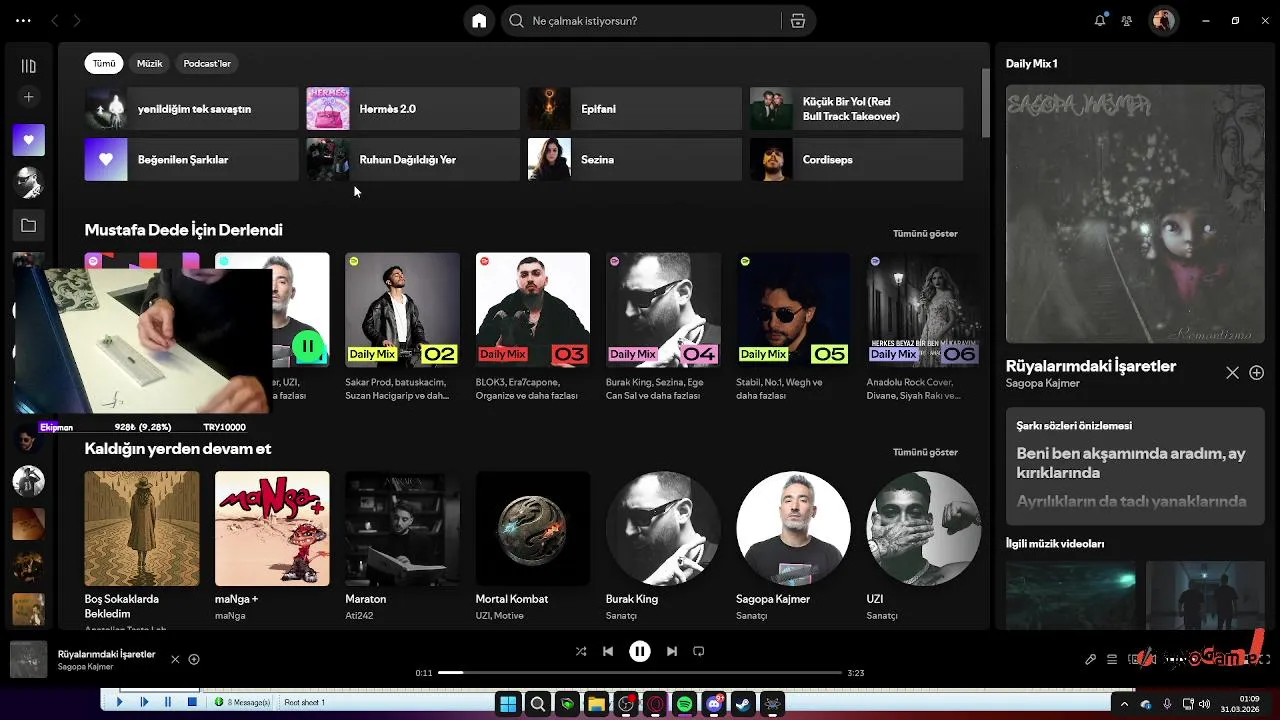
Task: Open lyrics microphone icon in player
Action: click(x=1091, y=659)
